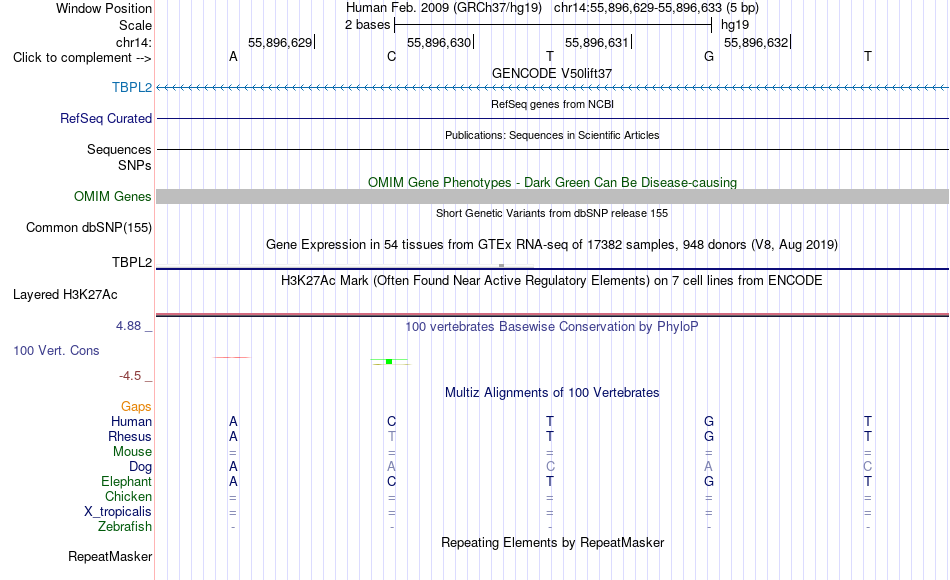The height and width of the screenshot is (580, 950).
Task: Open the H3K27Ac Mark track title
Action: 552,281
